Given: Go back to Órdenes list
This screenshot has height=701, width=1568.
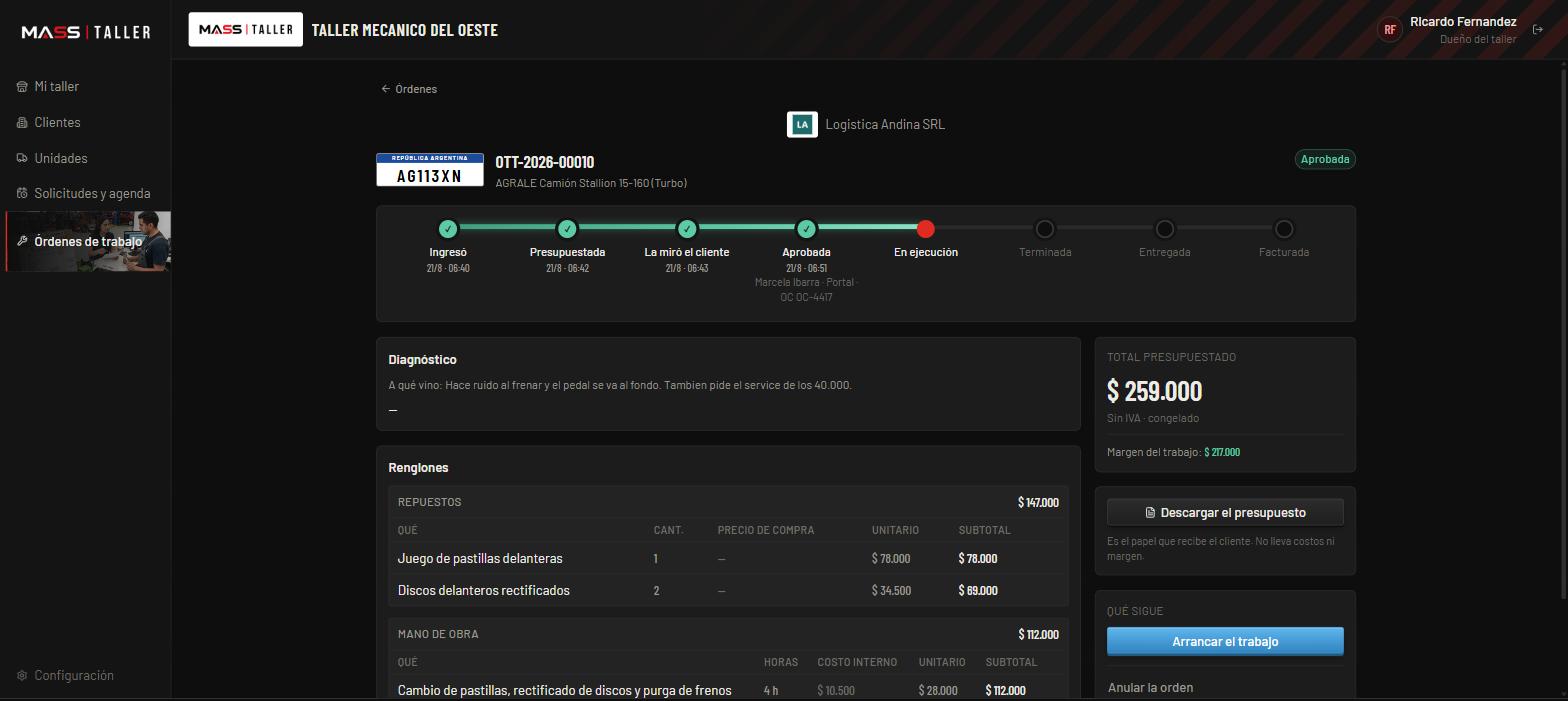Looking at the screenshot, I should pyautogui.click(x=409, y=89).
